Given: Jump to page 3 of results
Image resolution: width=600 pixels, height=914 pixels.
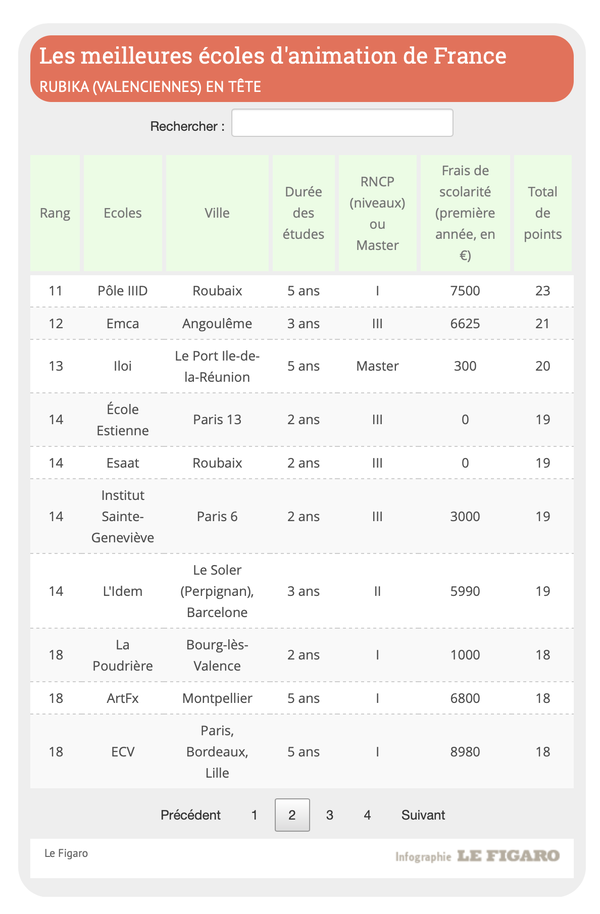Looking at the screenshot, I should [x=329, y=815].
